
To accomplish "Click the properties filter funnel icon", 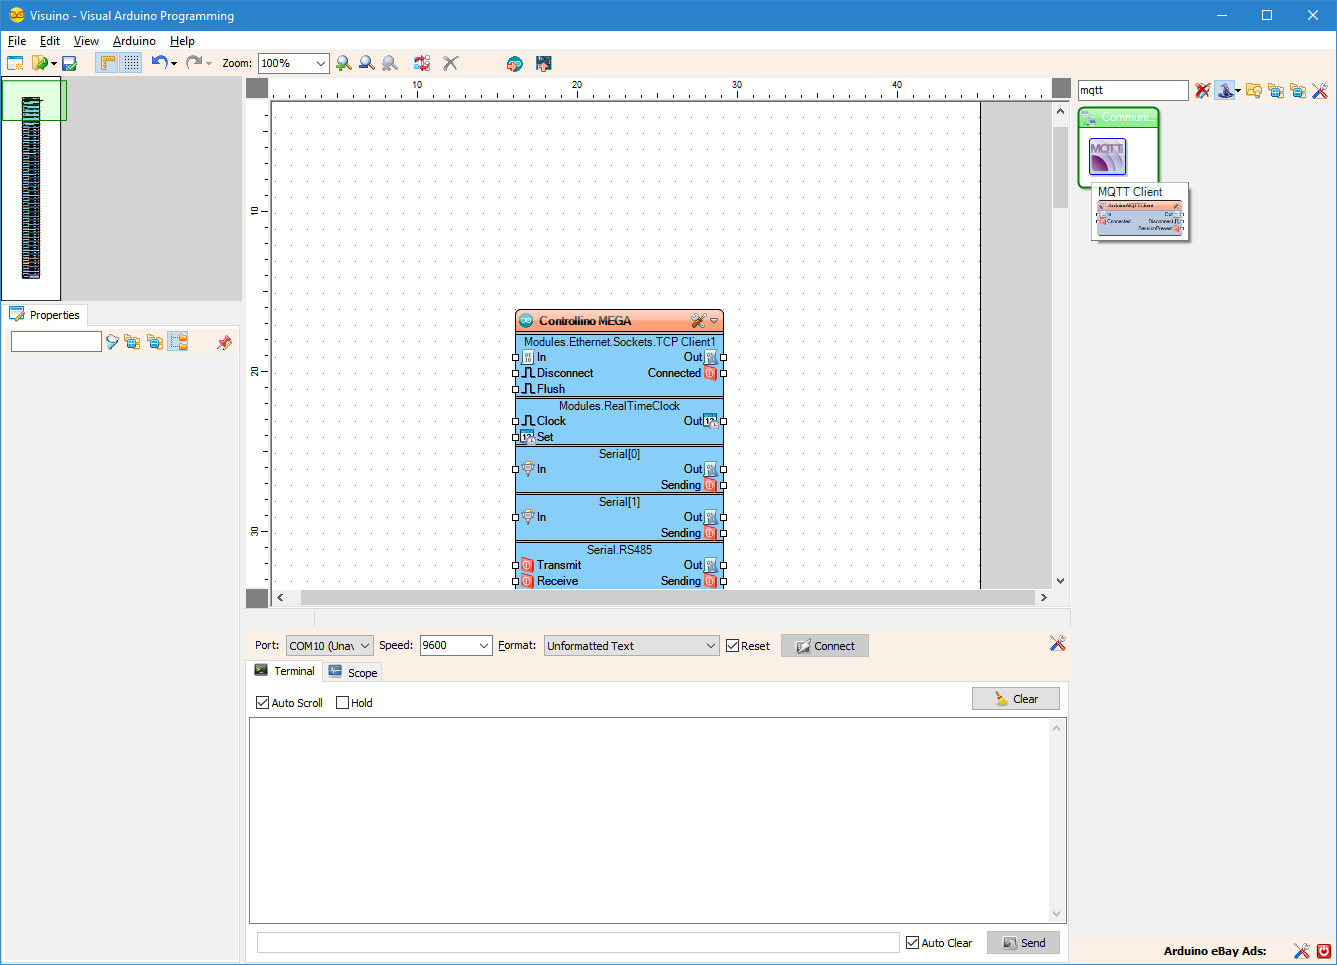I will 112,342.
